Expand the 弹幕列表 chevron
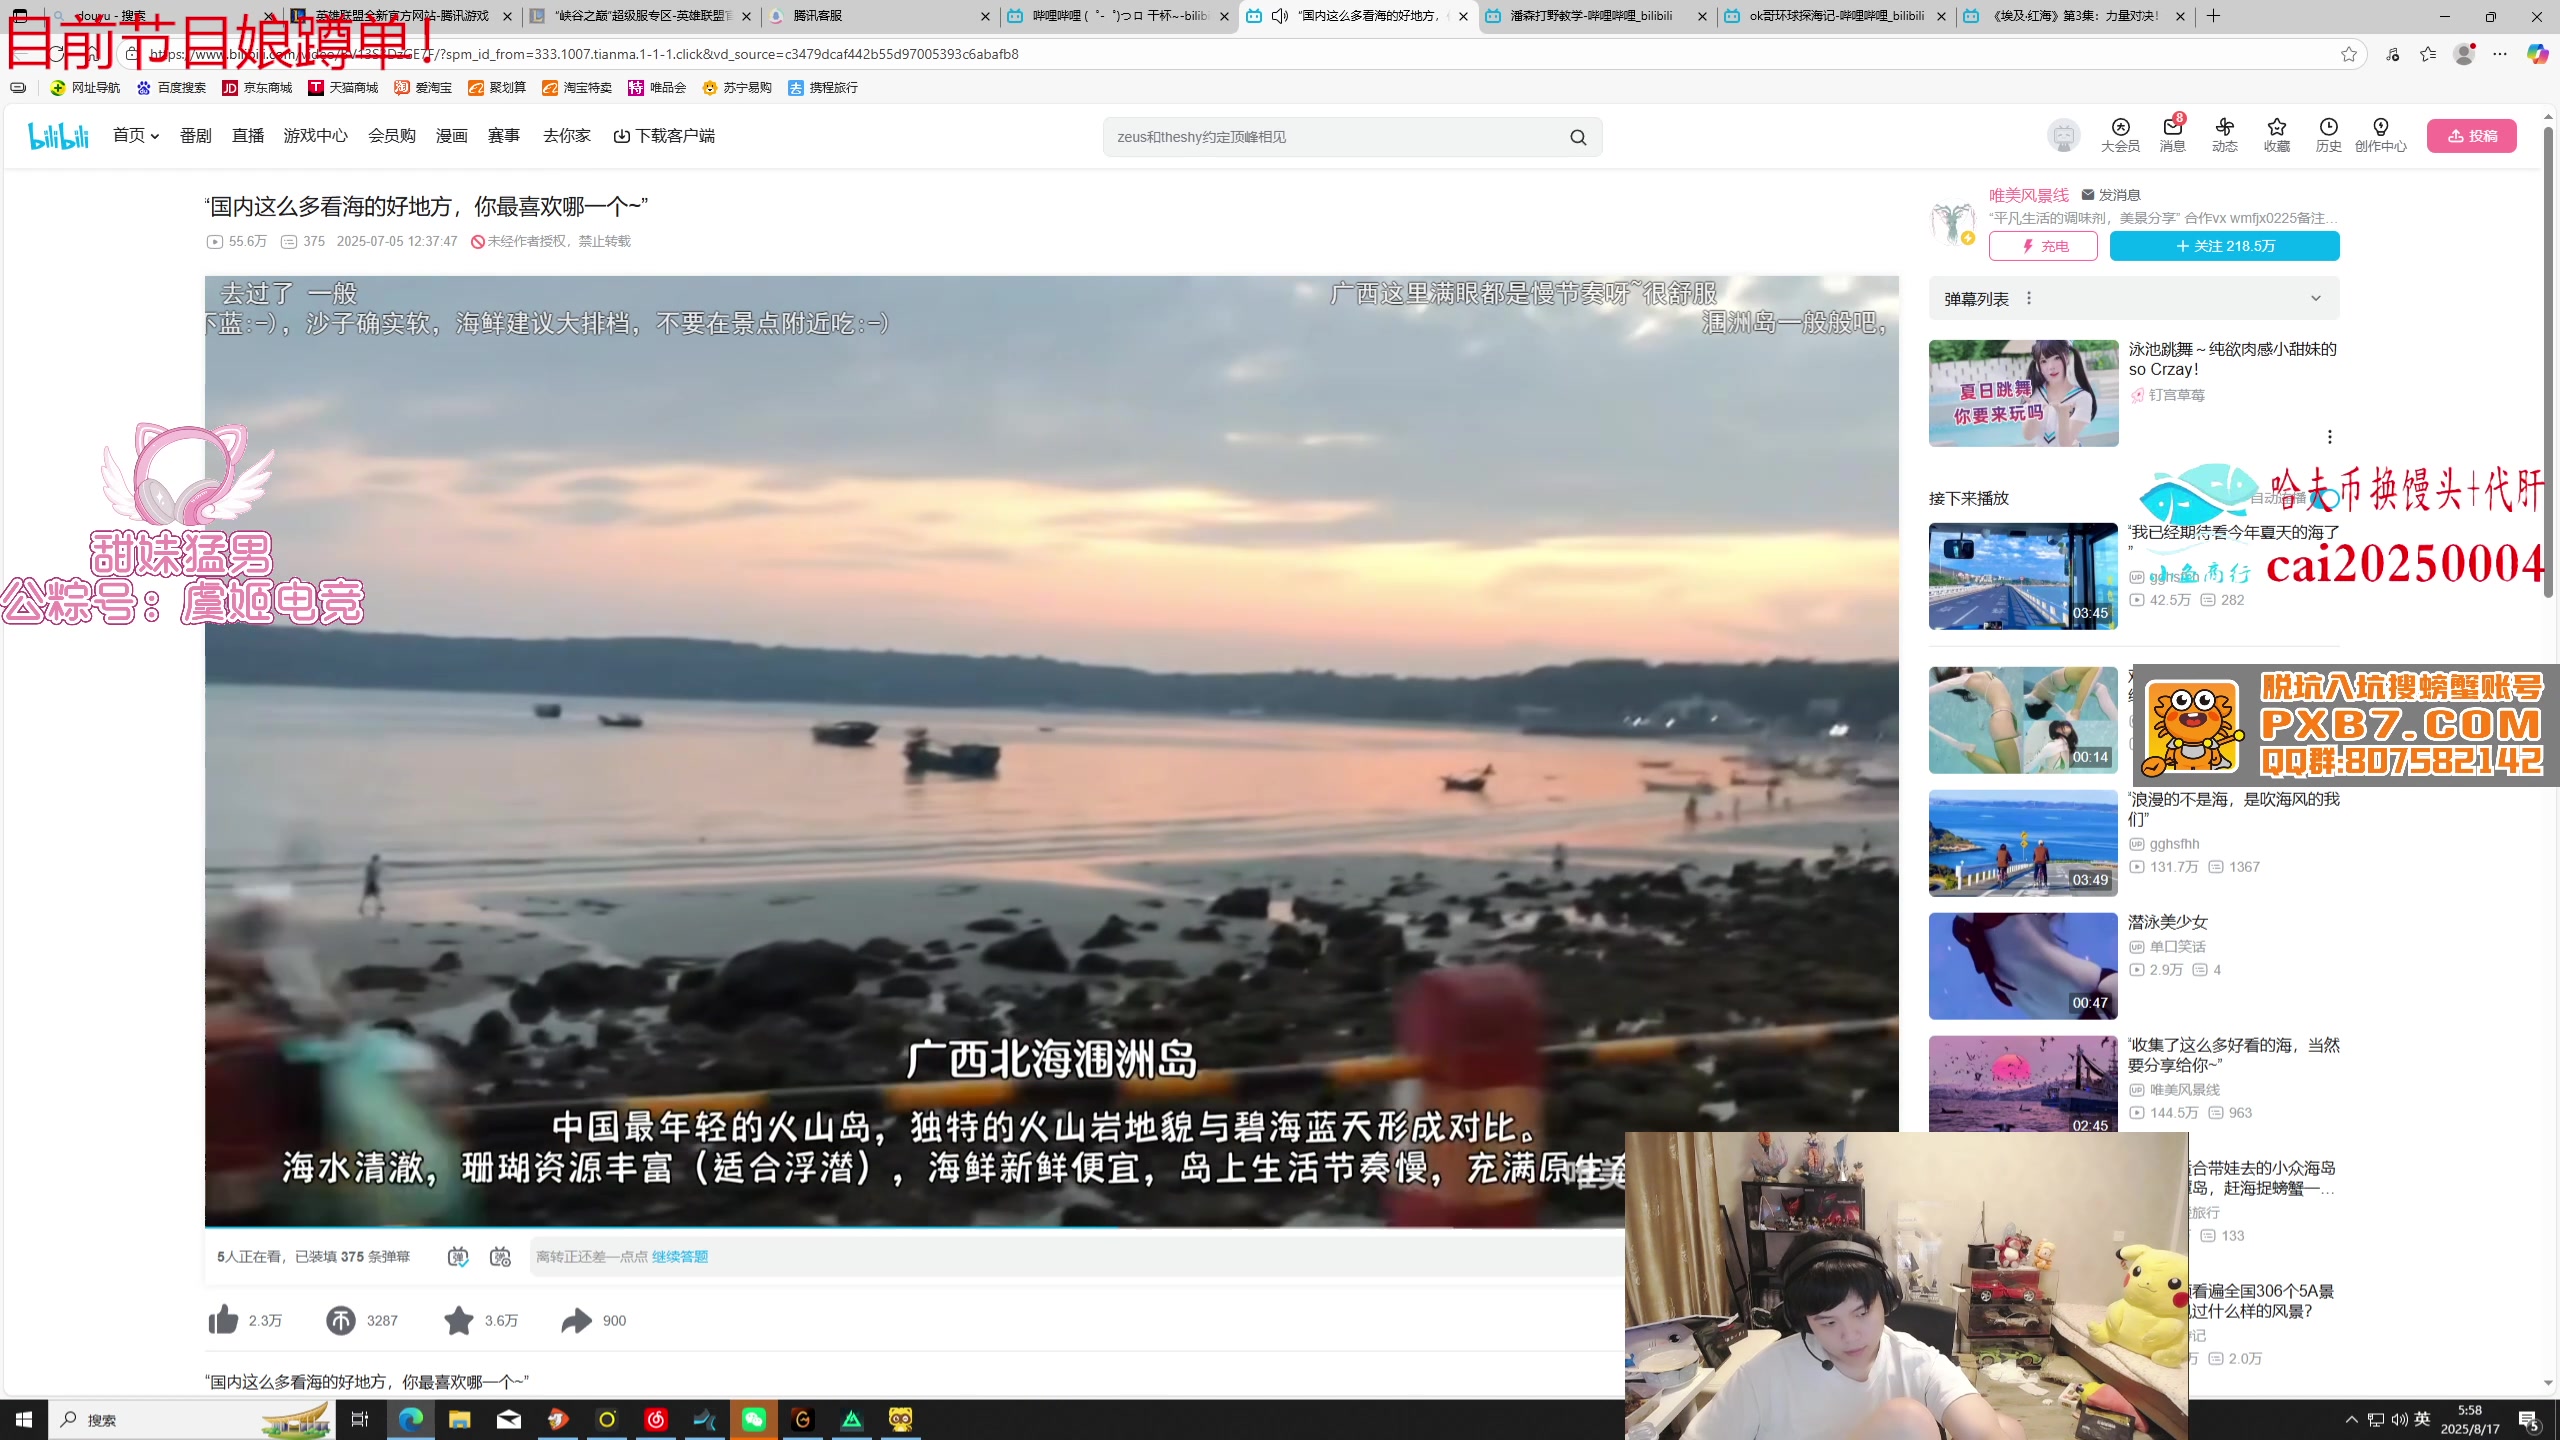 pyautogui.click(x=2315, y=298)
